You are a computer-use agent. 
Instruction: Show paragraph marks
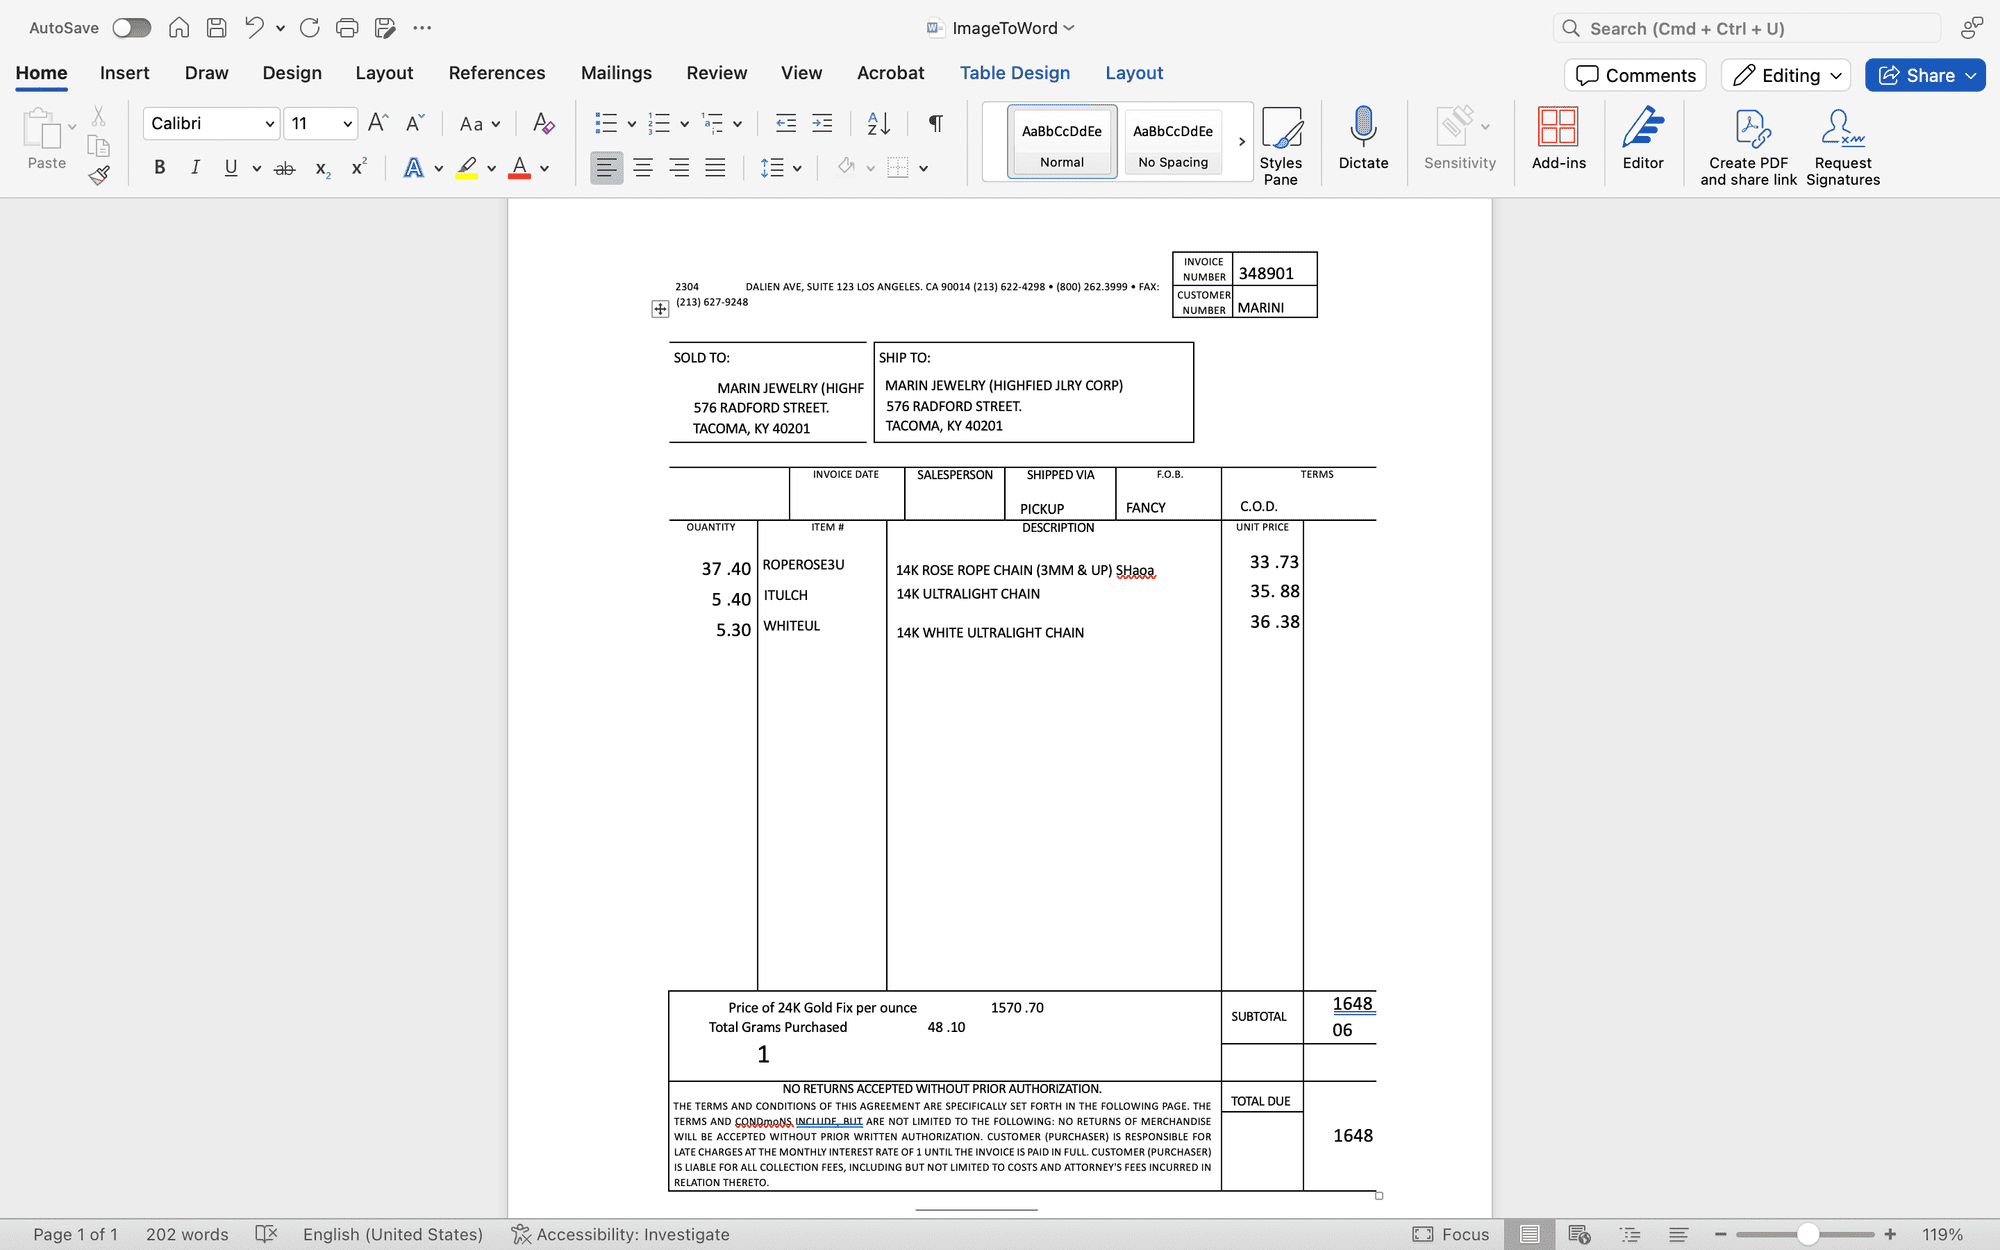click(x=934, y=123)
